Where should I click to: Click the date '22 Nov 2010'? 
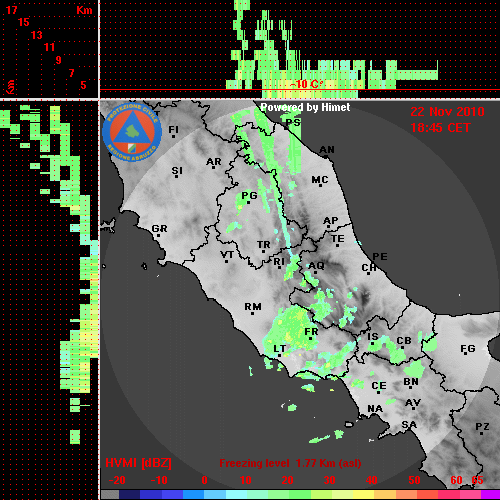tap(447, 112)
